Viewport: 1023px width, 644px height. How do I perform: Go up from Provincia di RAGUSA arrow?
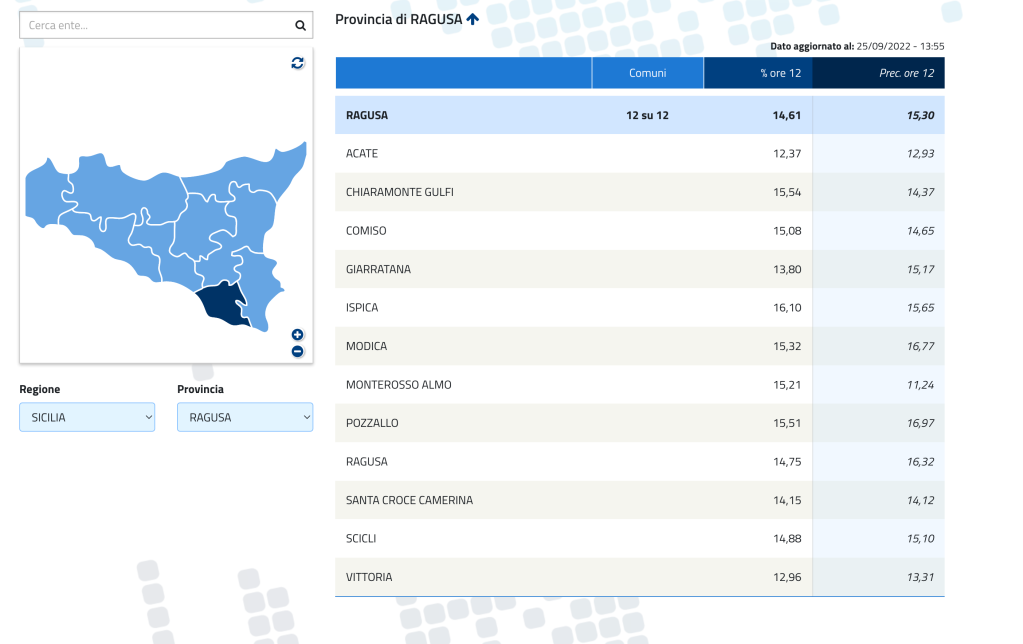click(x=473, y=19)
